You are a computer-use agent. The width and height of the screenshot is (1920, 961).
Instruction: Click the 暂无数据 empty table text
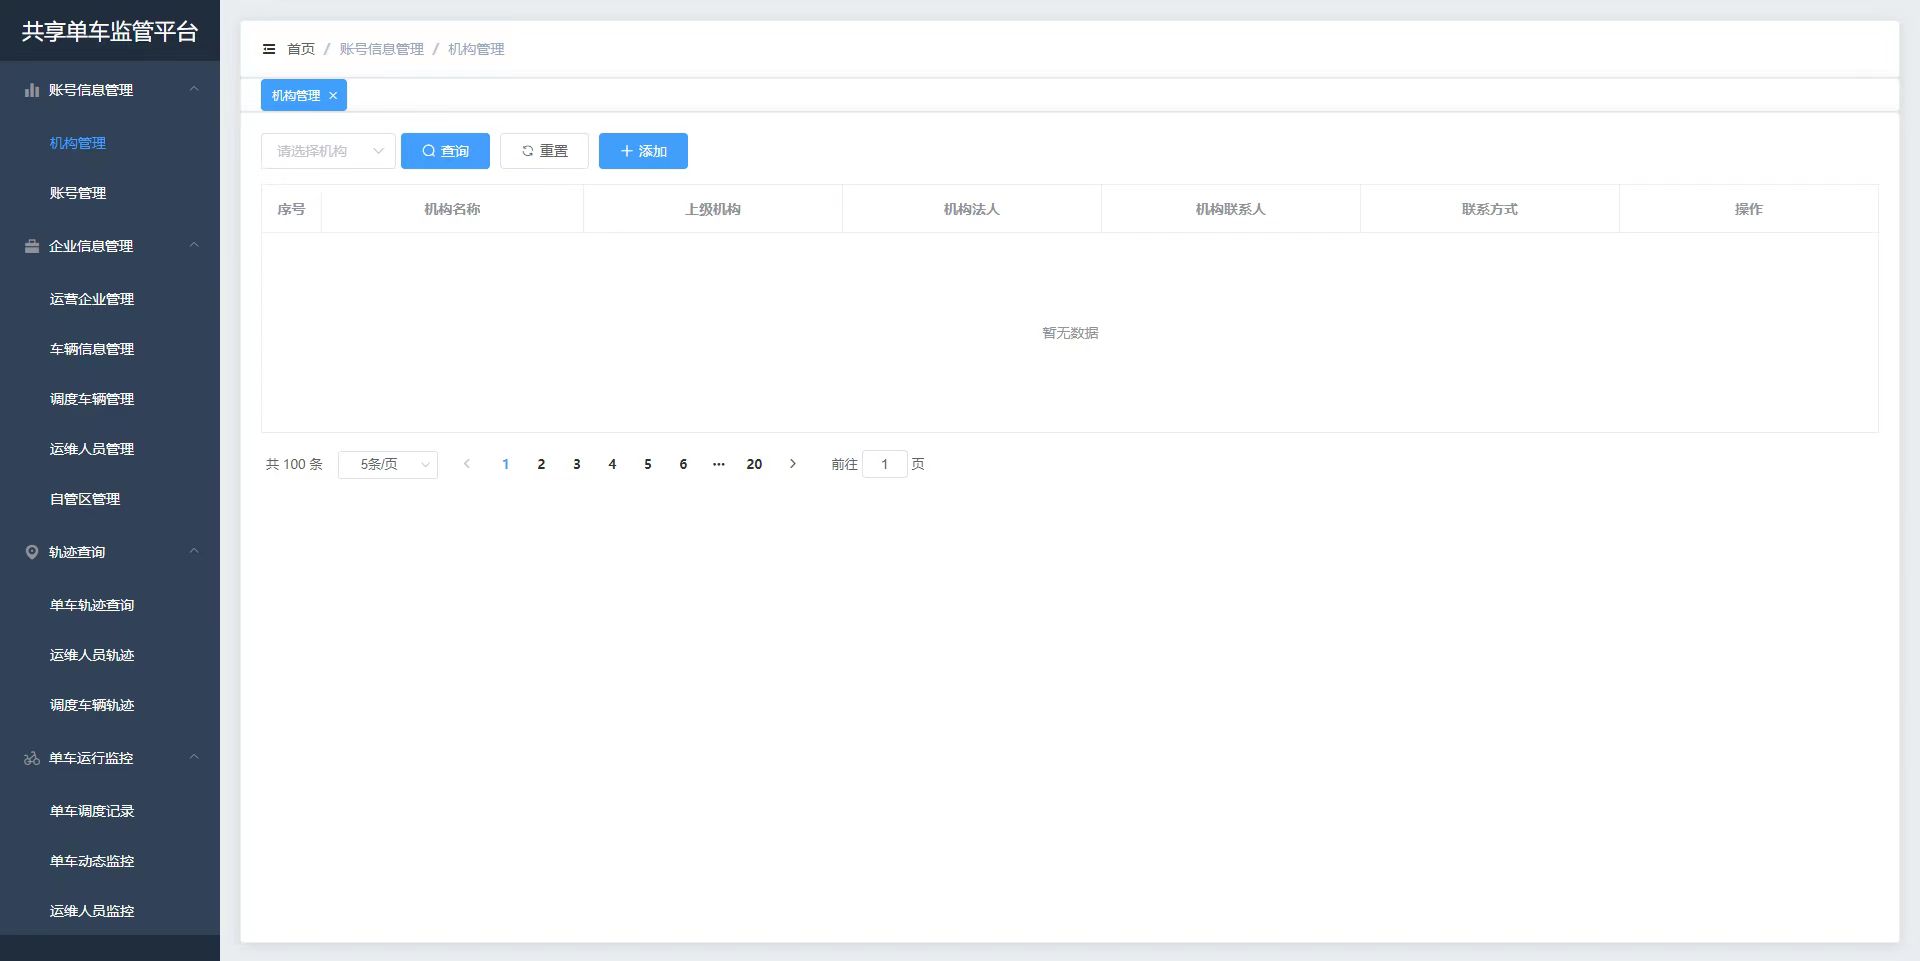click(x=1070, y=333)
